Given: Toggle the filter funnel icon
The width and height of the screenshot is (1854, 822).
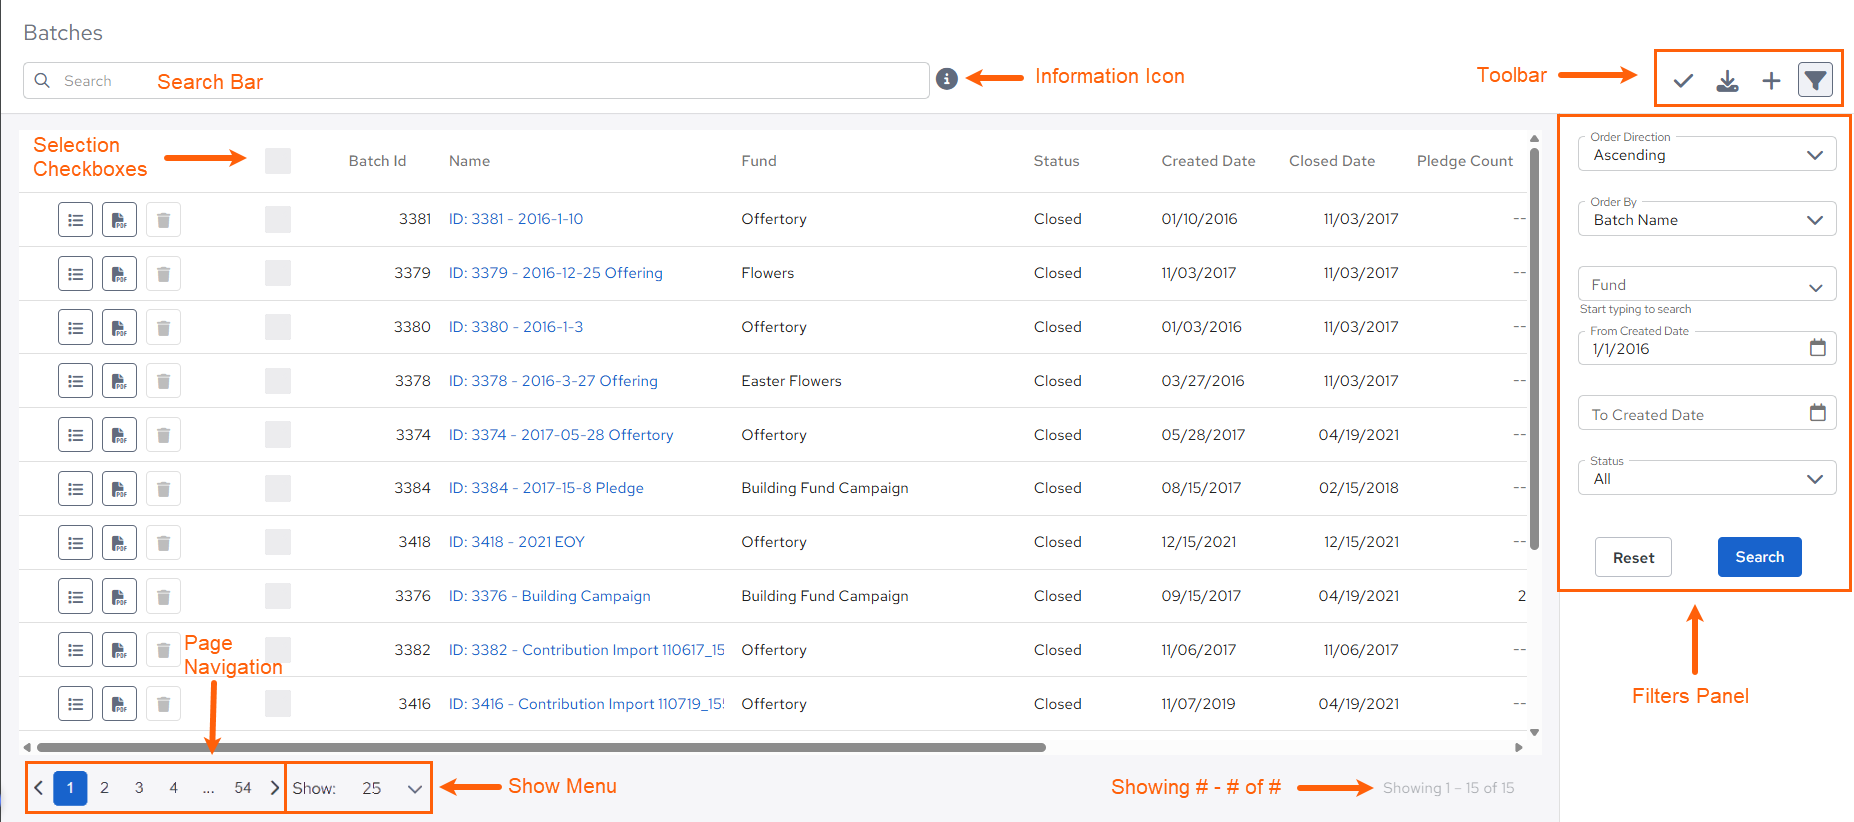Looking at the screenshot, I should 1815,80.
